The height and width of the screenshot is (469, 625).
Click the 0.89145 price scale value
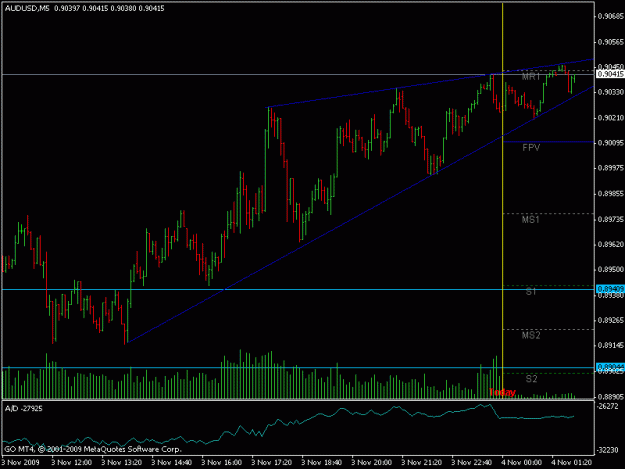pos(611,345)
